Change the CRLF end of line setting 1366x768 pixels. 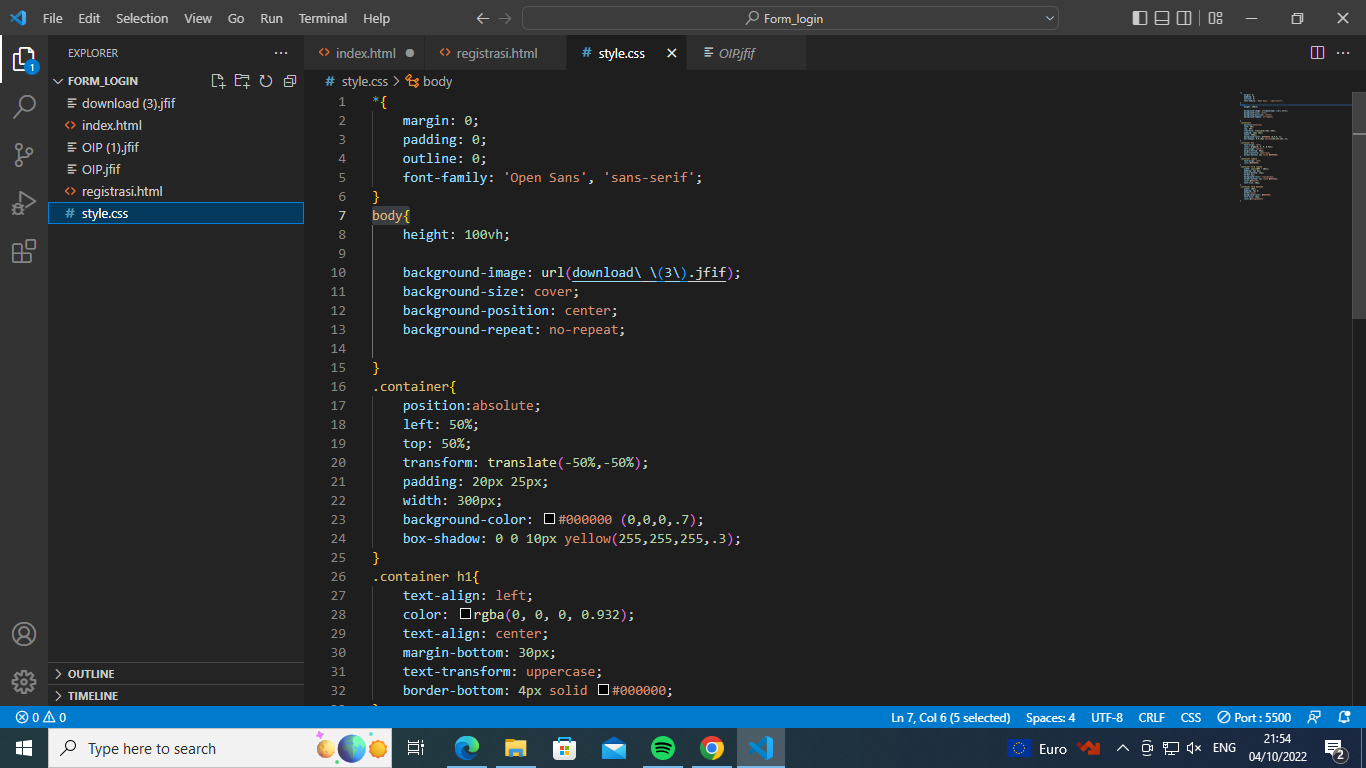(x=1151, y=717)
